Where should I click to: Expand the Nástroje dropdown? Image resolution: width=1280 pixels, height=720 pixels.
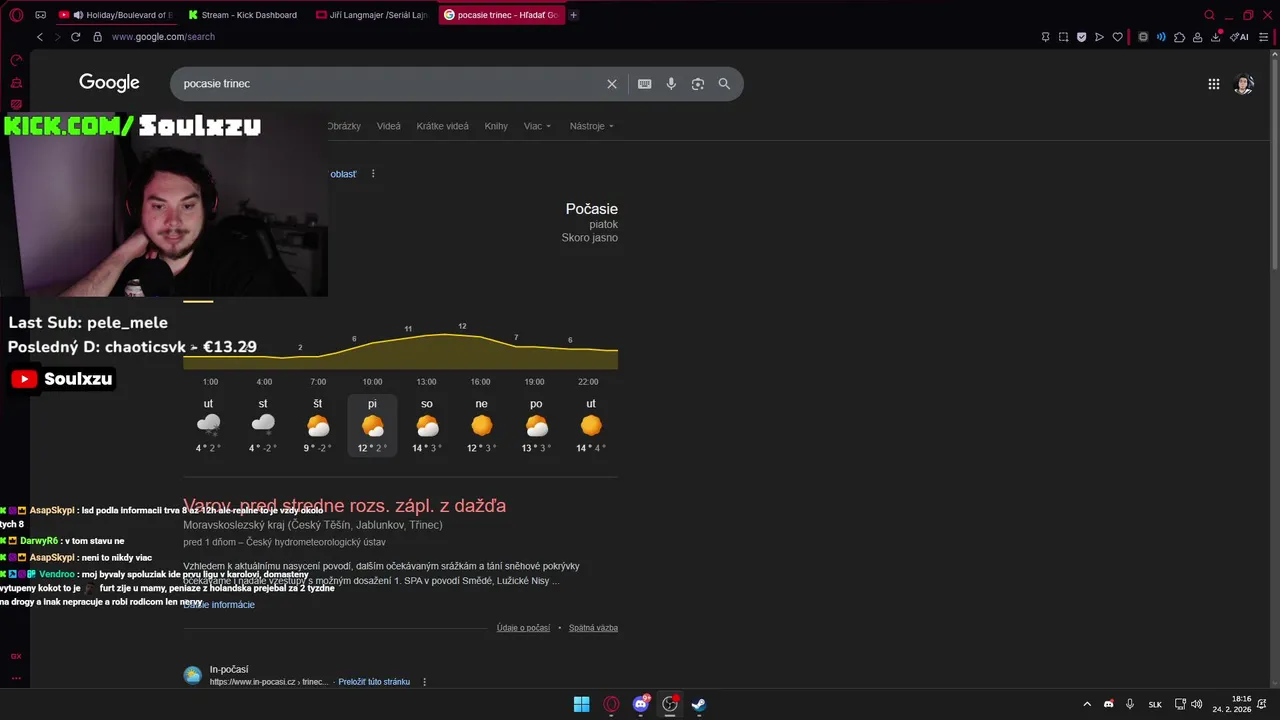click(592, 126)
